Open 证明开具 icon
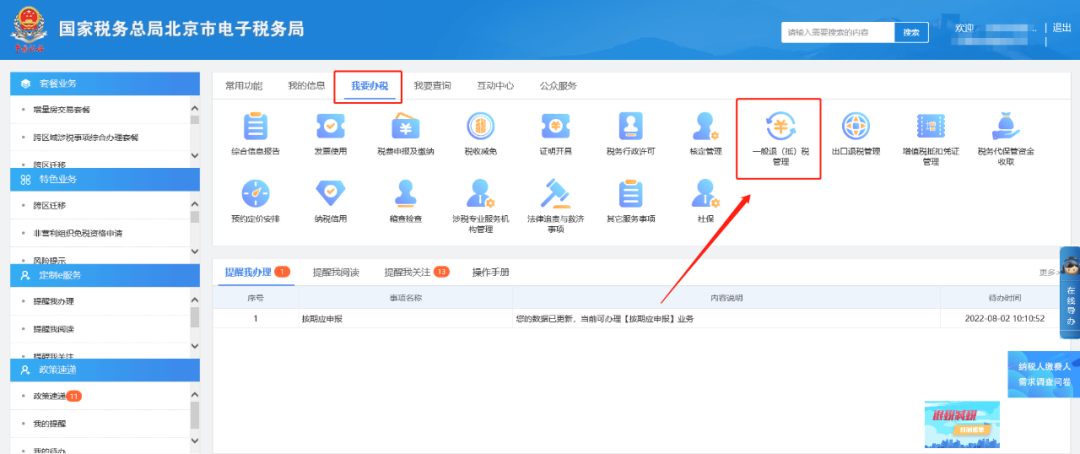Viewport: 1080px width, 454px height. pyautogui.click(x=555, y=127)
